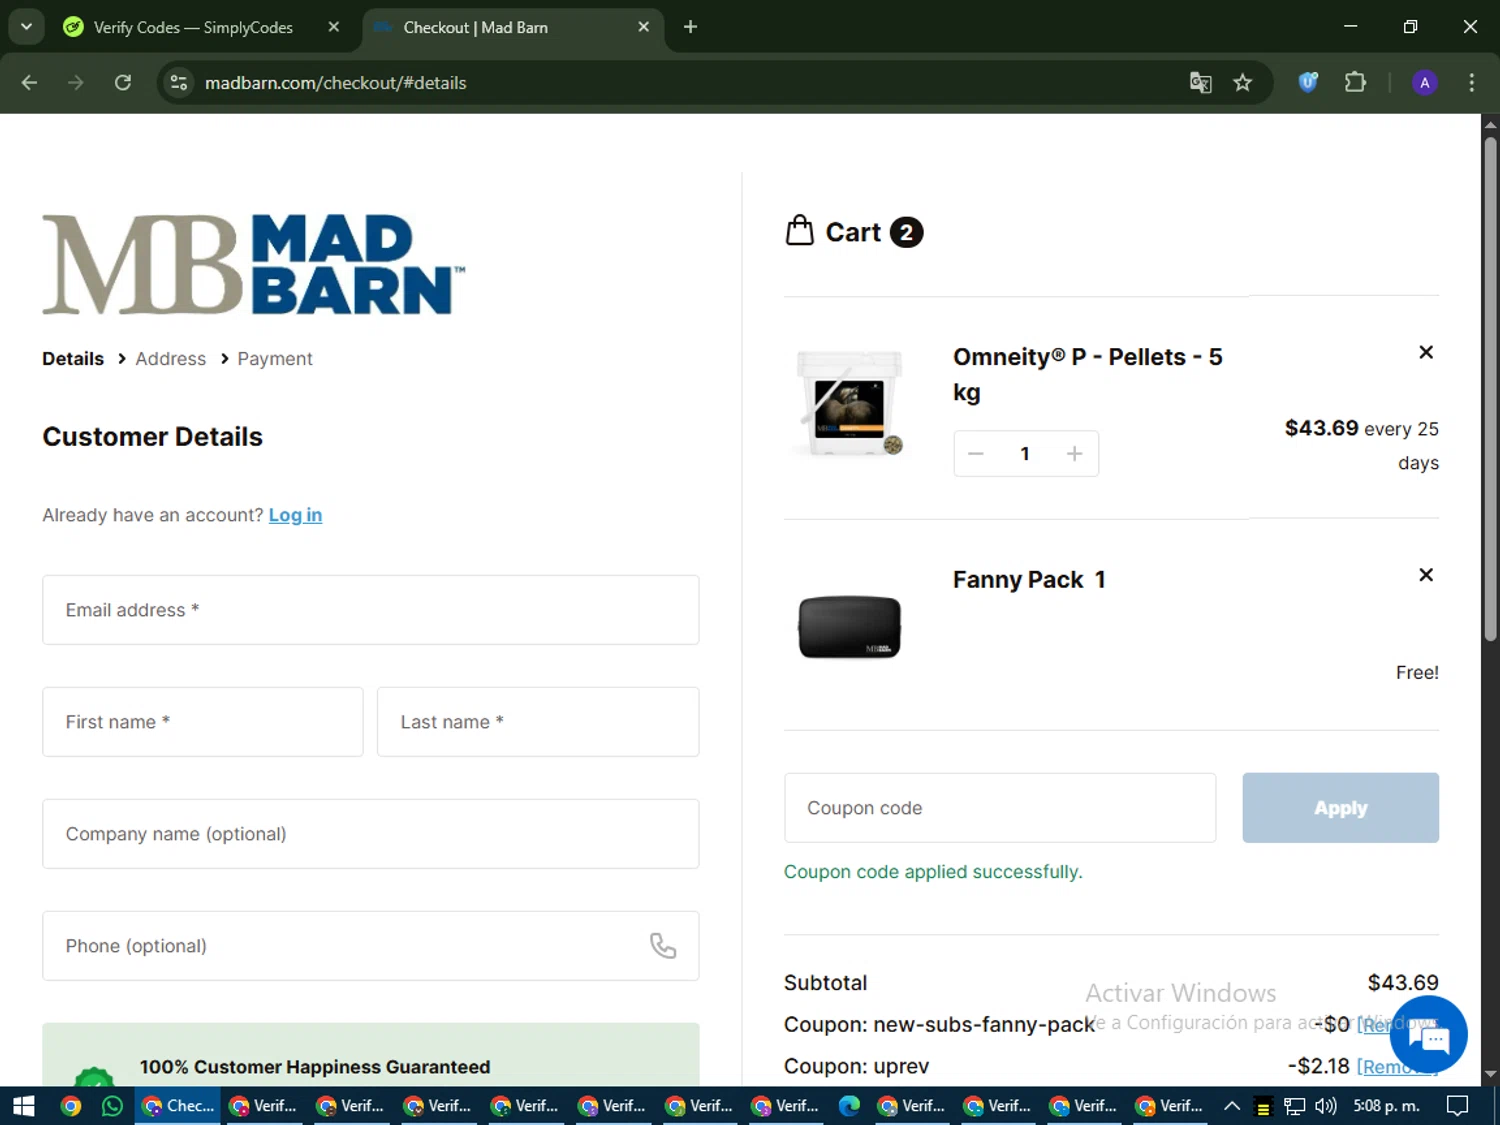Open the translate page icon
1500x1125 pixels.
pos(1200,83)
